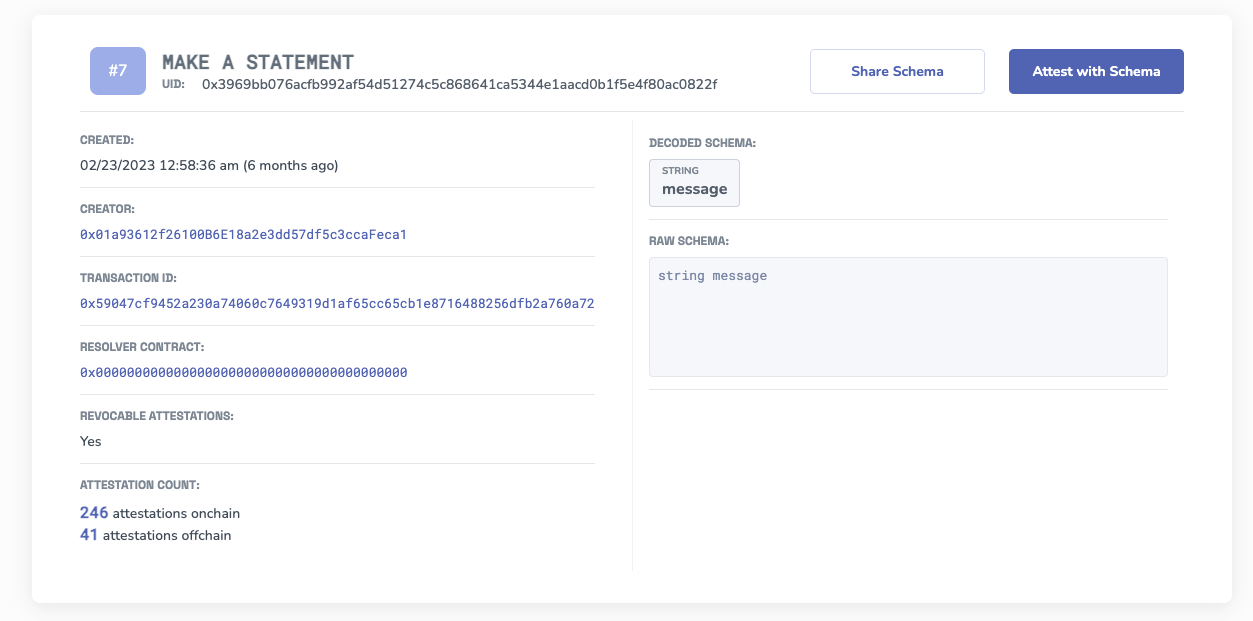The width and height of the screenshot is (1253, 621).
Task: Click the STRING type label above message
Action: (679, 170)
